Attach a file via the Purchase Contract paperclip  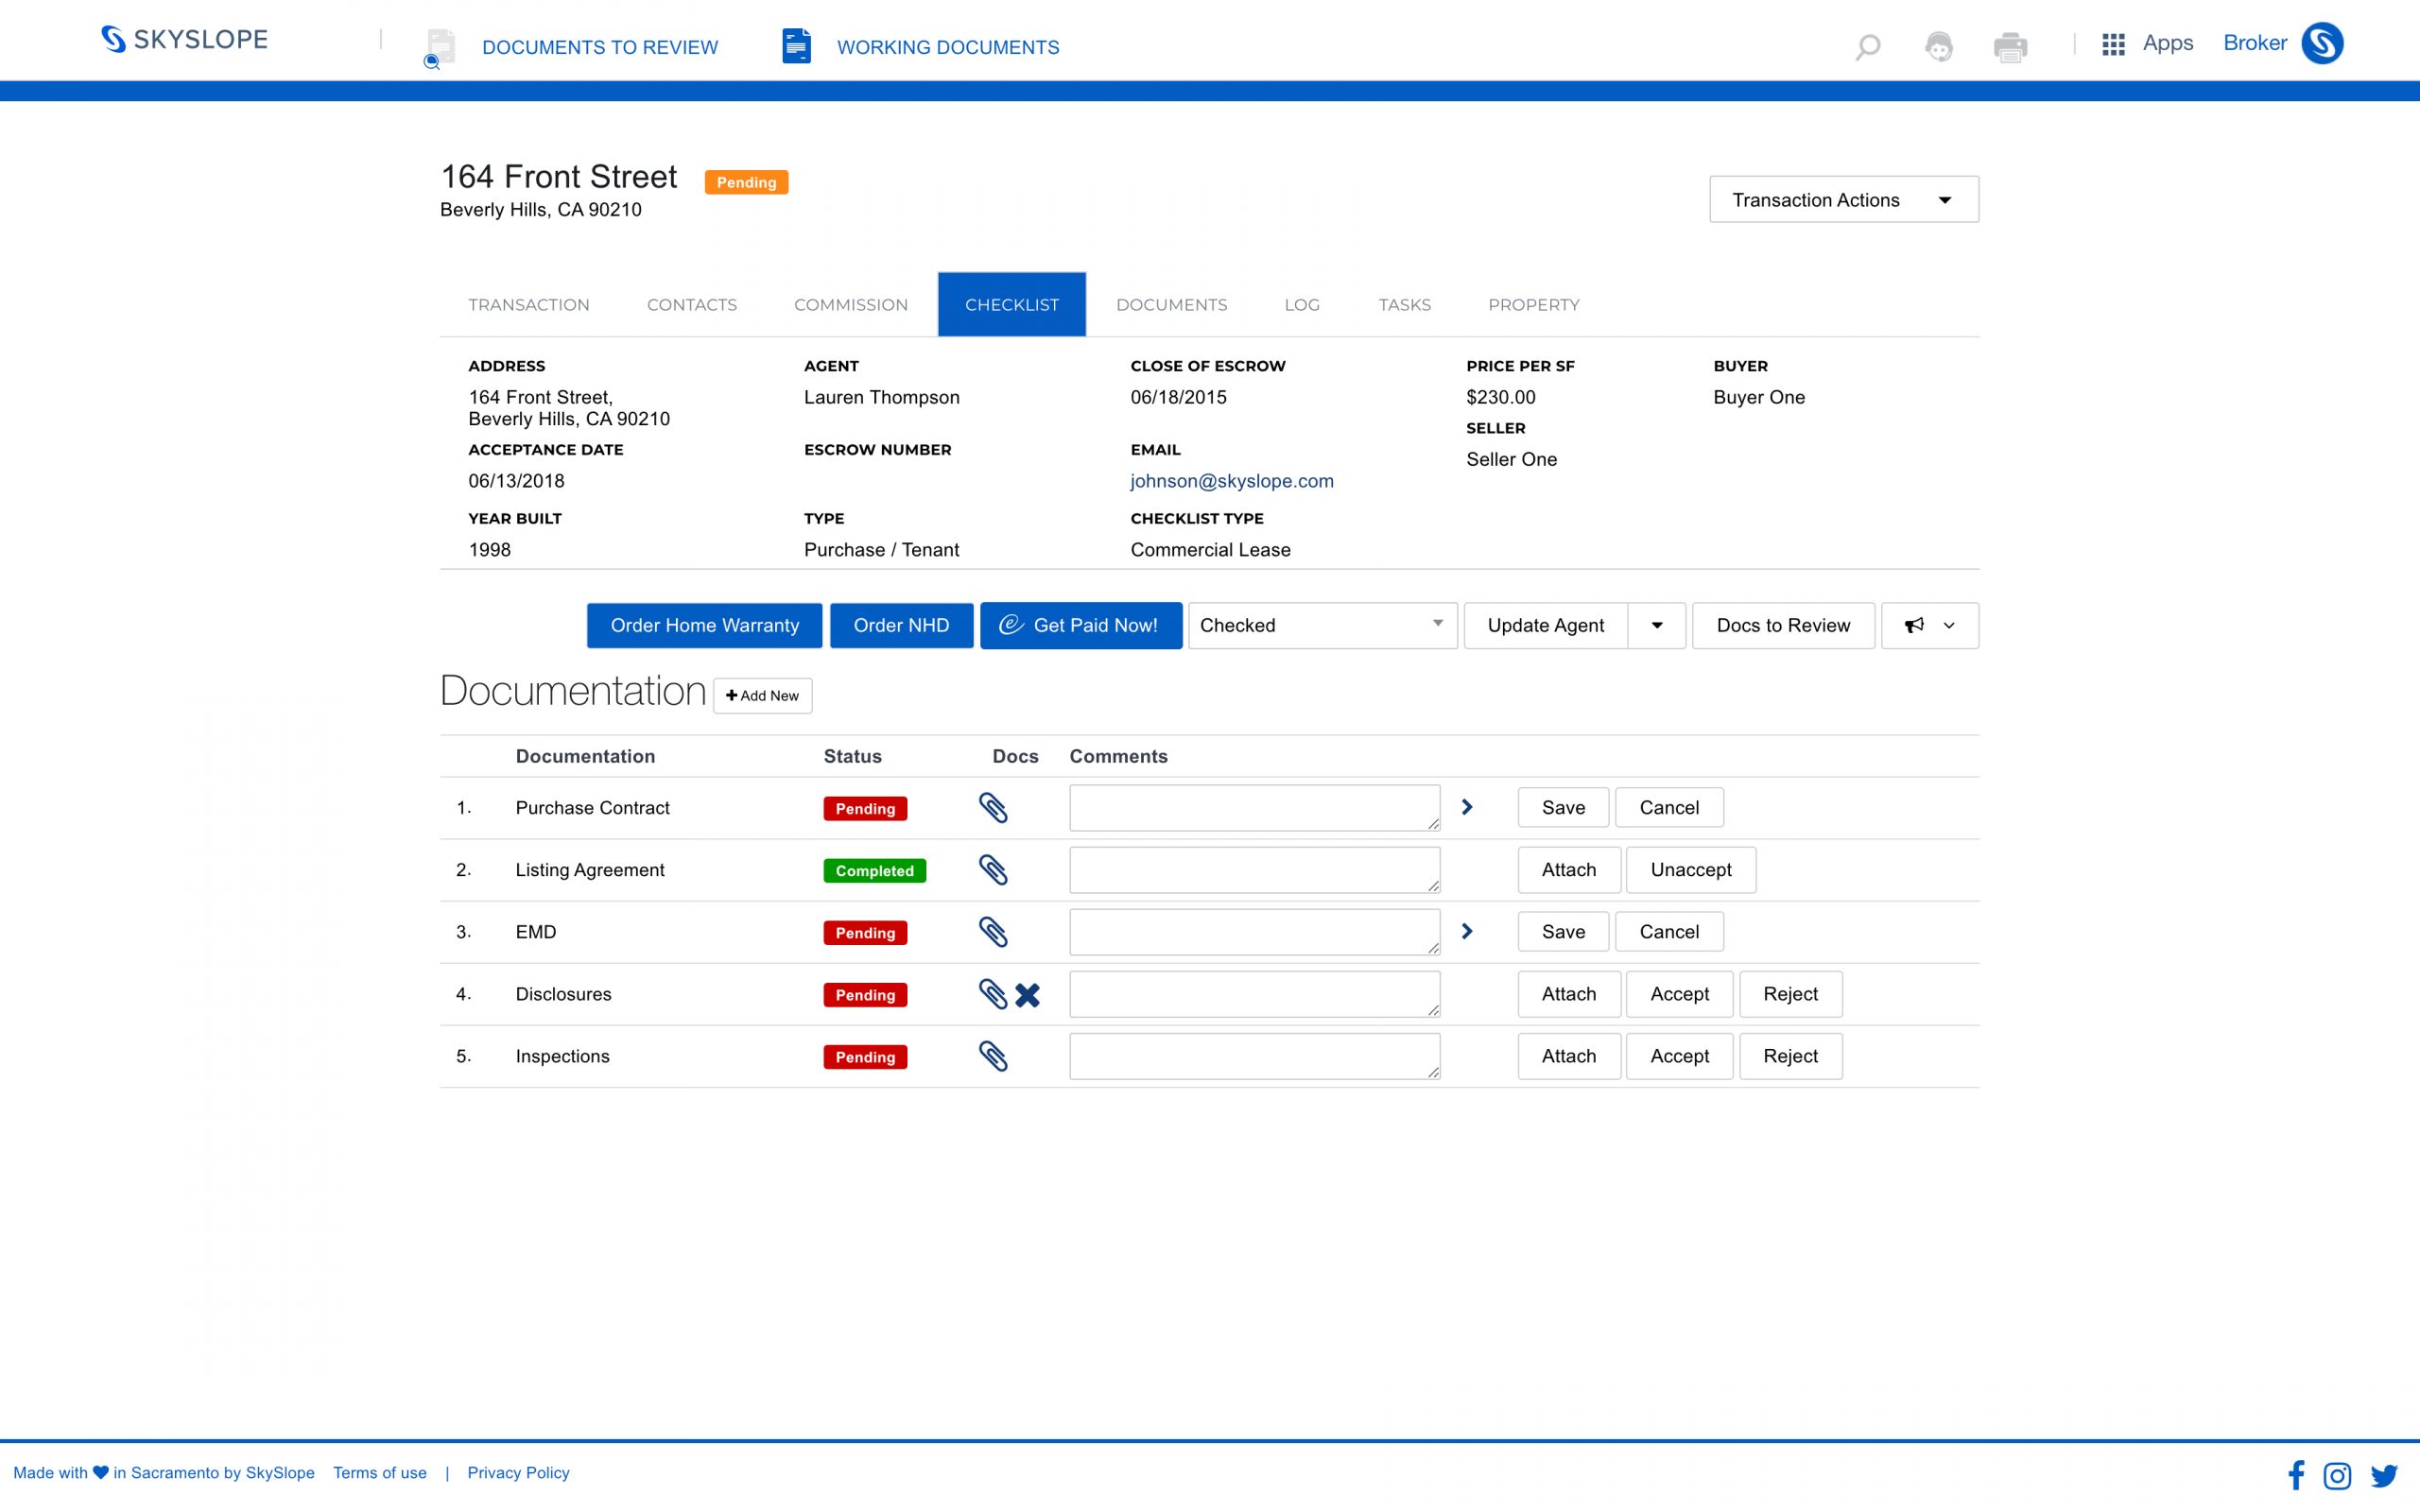click(995, 807)
